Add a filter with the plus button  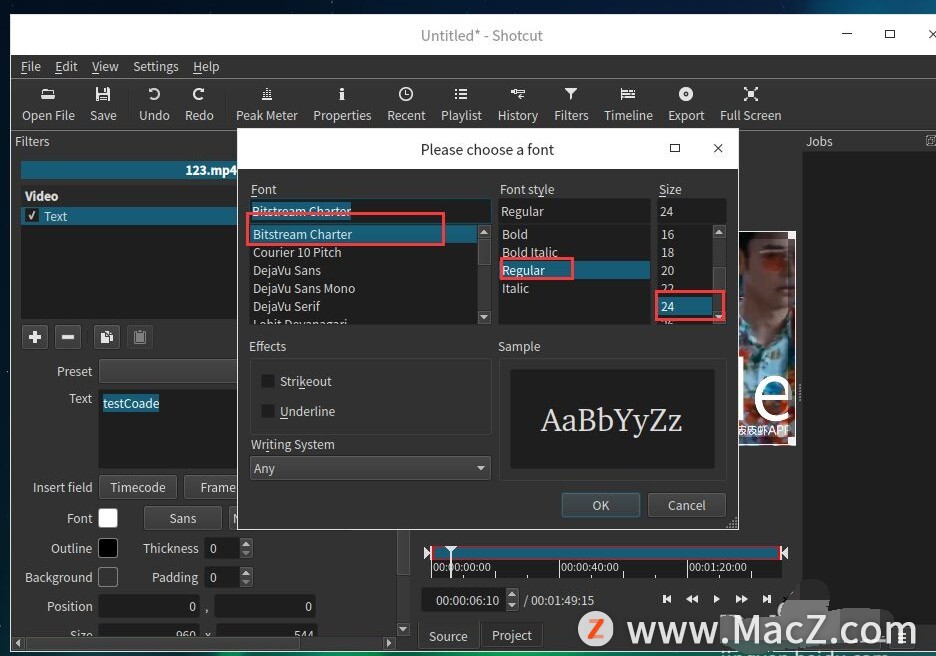click(35, 337)
